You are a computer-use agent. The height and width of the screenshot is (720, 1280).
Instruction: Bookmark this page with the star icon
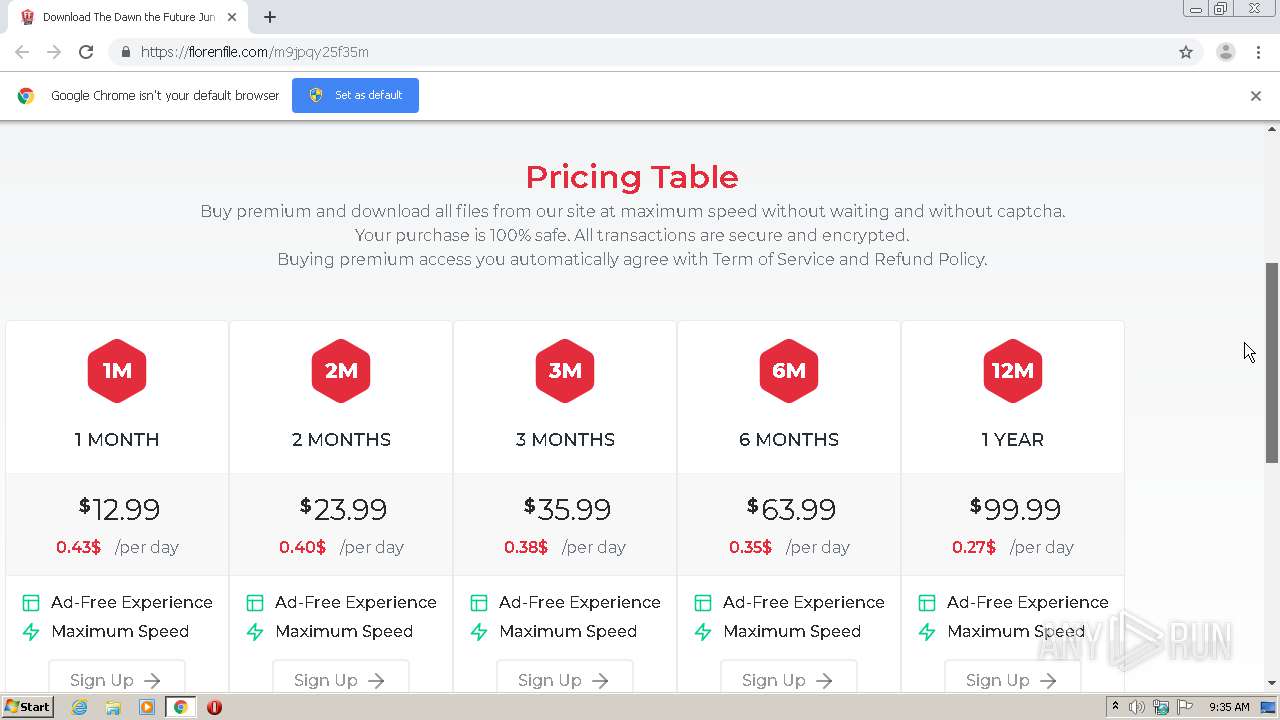click(x=1186, y=52)
